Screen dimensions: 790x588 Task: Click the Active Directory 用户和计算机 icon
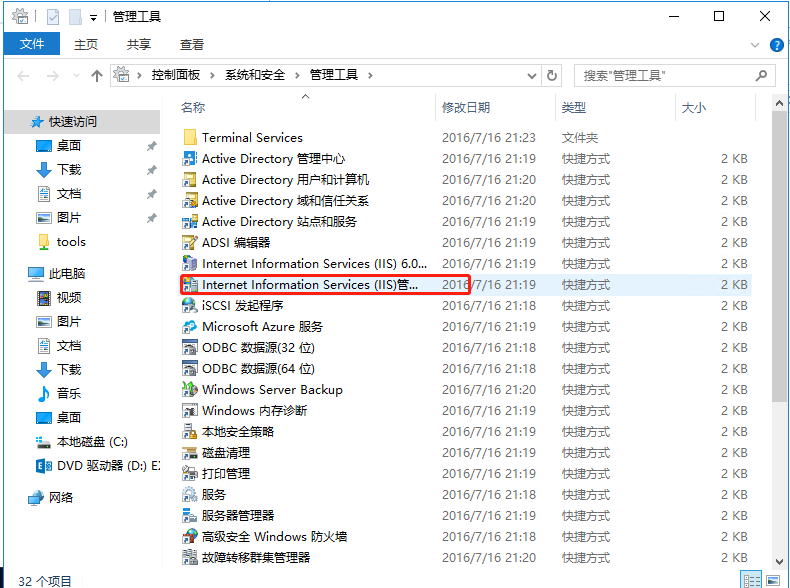tap(190, 179)
